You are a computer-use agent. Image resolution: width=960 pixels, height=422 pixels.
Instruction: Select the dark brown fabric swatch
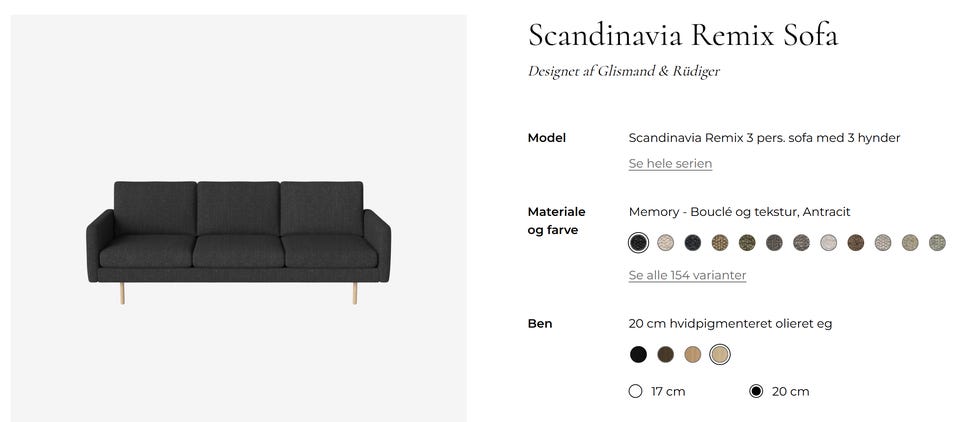point(855,242)
